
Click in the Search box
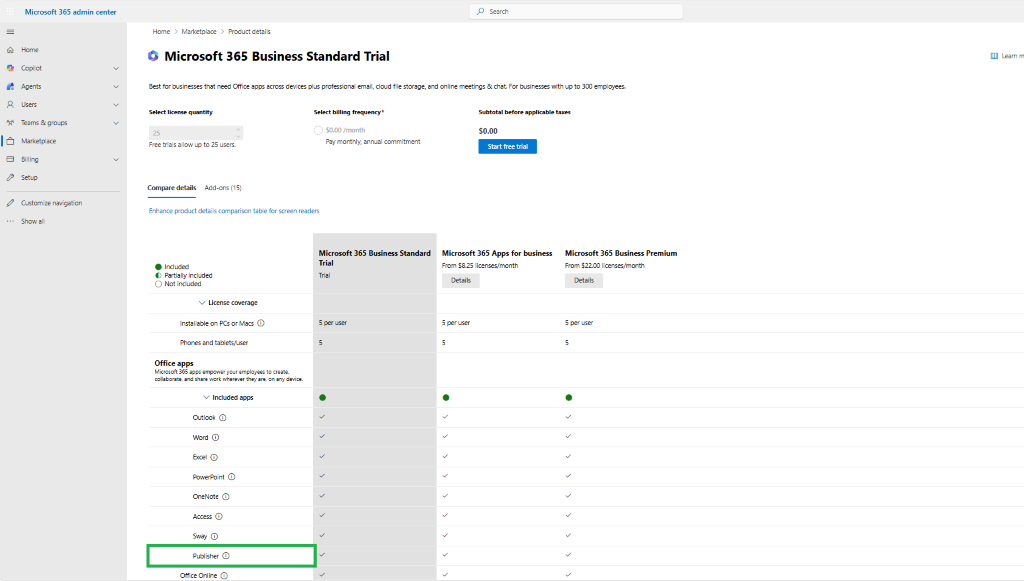[x=576, y=11]
